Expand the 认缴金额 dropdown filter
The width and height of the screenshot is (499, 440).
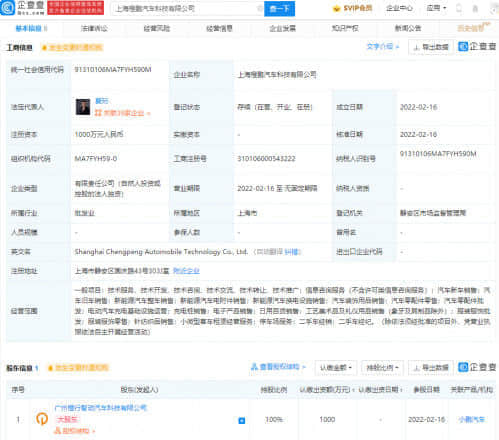coord(336,368)
